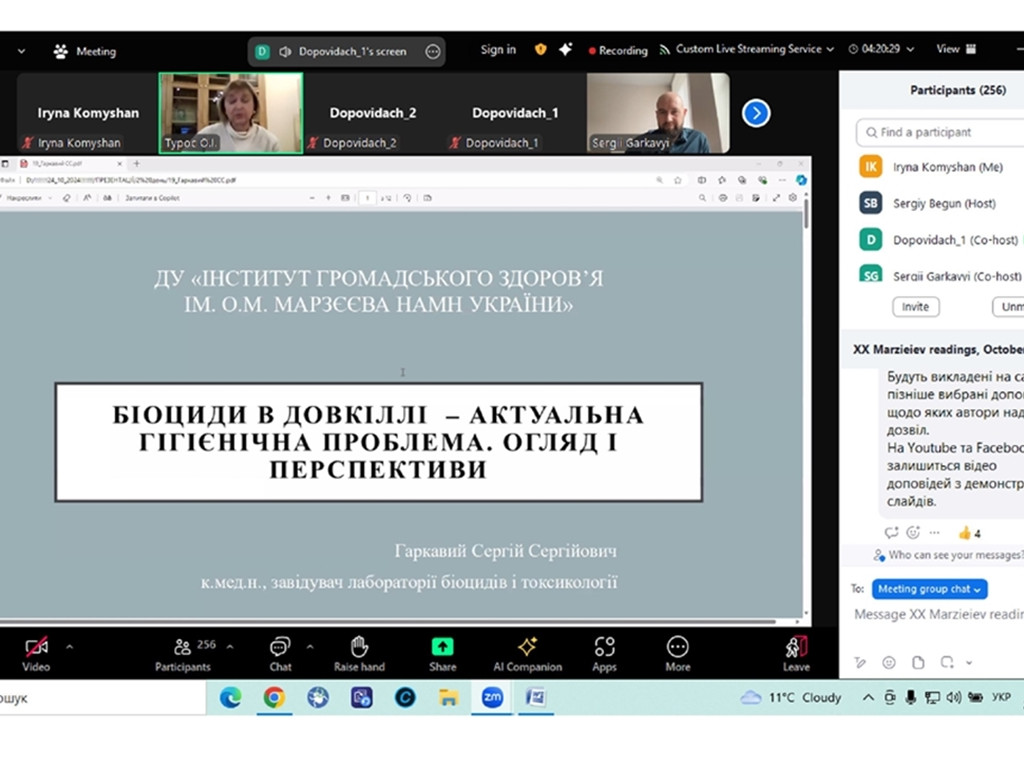Click Who can see your messages link
The height and width of the screenshot is (768, 1024).
[x=955, y=555]
